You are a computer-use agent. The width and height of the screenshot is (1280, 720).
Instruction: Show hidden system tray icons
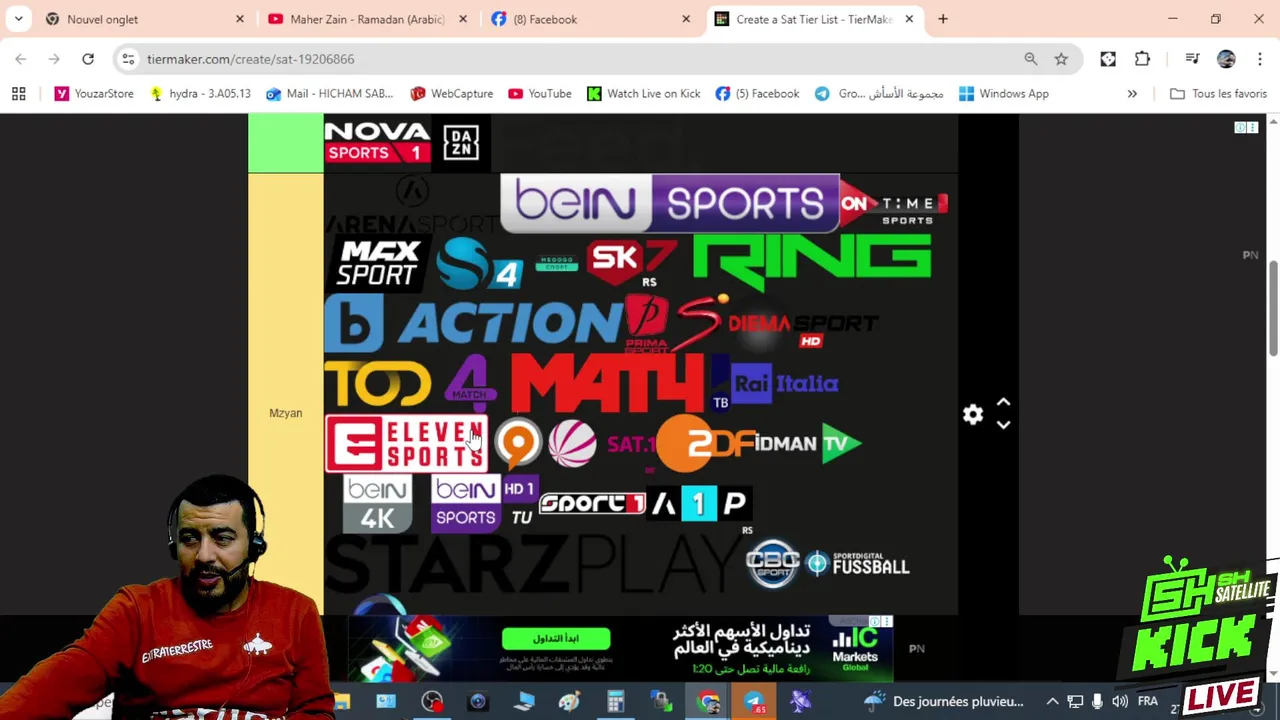click(1052, 702)
